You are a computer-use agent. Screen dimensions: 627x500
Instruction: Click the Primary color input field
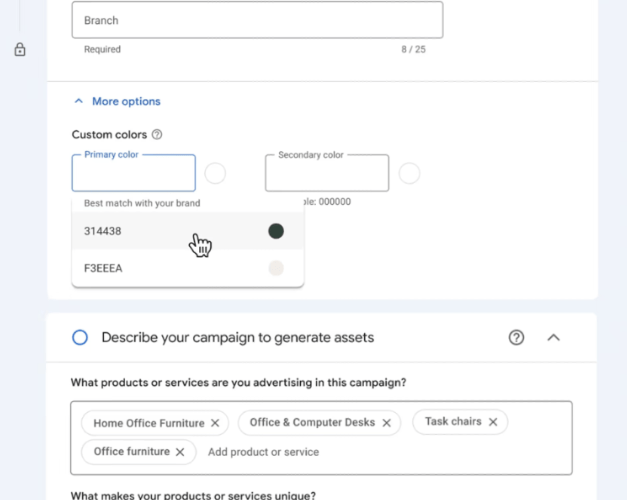coord(133,174)
